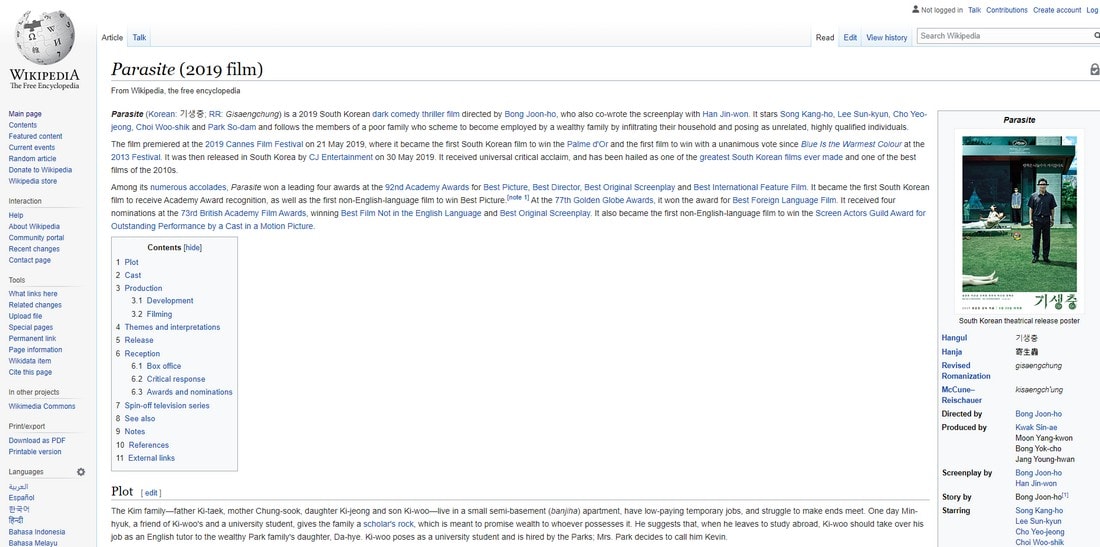1100x547 pixels.
Task: Open the Languages settings gear icon
Action: point(81,472)
